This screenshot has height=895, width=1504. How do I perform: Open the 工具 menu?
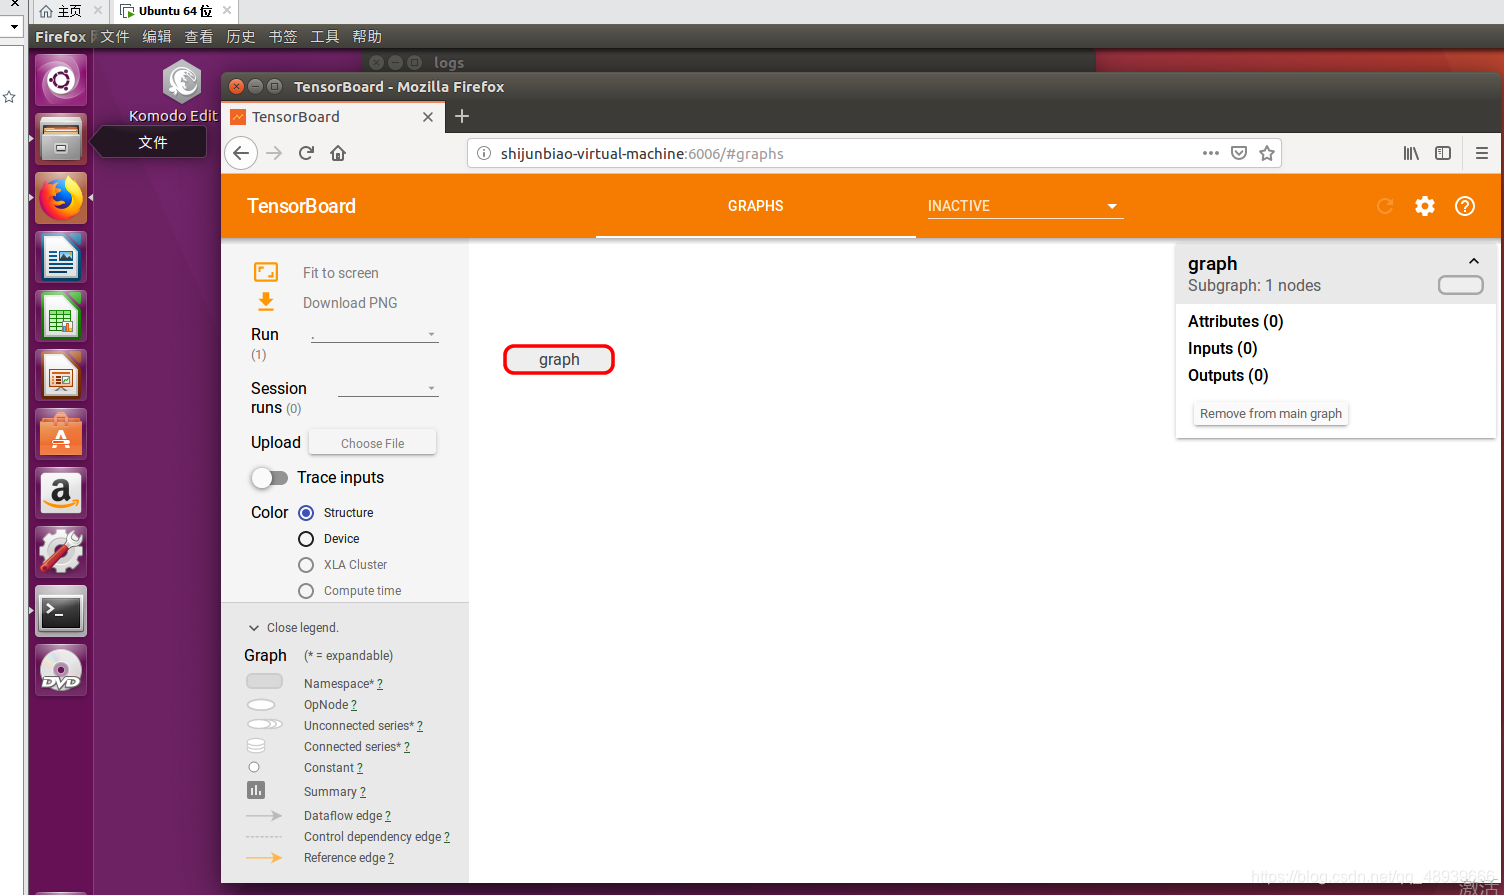click(x=325, y=37)
